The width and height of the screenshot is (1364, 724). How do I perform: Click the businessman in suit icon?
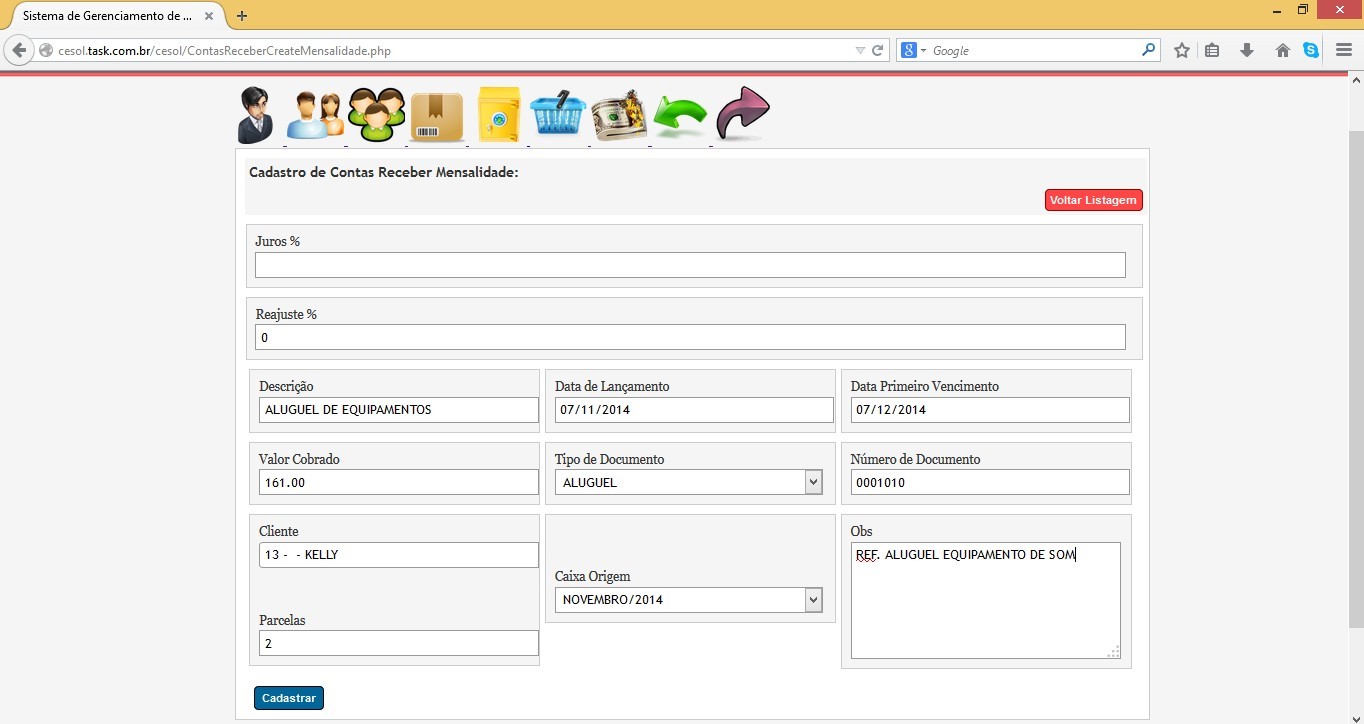coord(255,115)
